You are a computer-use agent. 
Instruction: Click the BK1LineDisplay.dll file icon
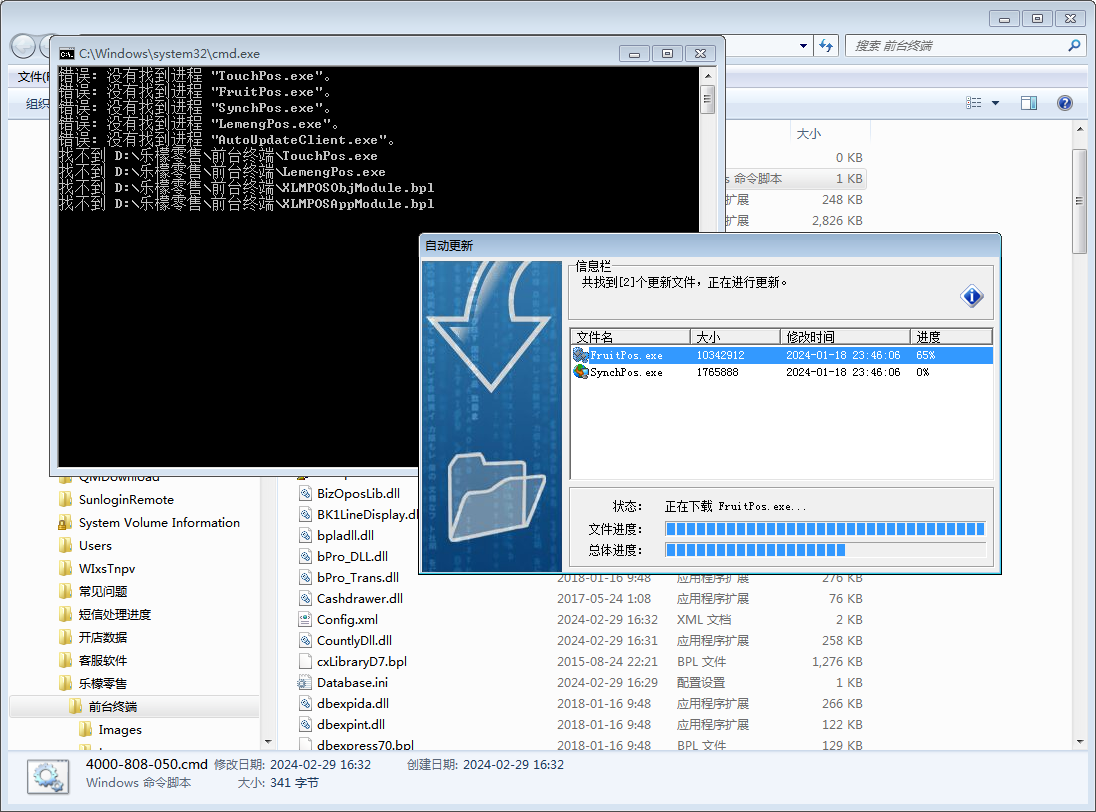[305, 514]
